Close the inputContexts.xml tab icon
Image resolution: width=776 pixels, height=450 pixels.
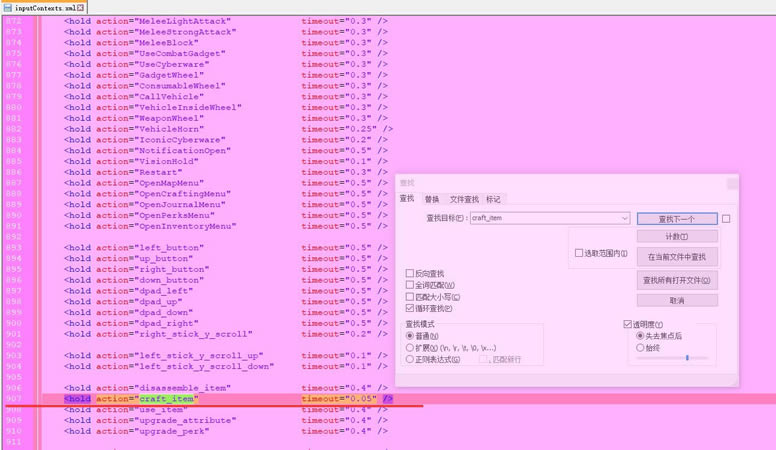pyautogui.click(x=80, y=8)
